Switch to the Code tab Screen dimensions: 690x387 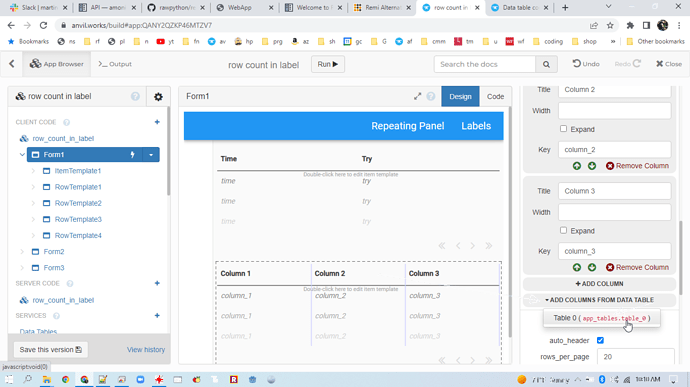pos(495,96)
